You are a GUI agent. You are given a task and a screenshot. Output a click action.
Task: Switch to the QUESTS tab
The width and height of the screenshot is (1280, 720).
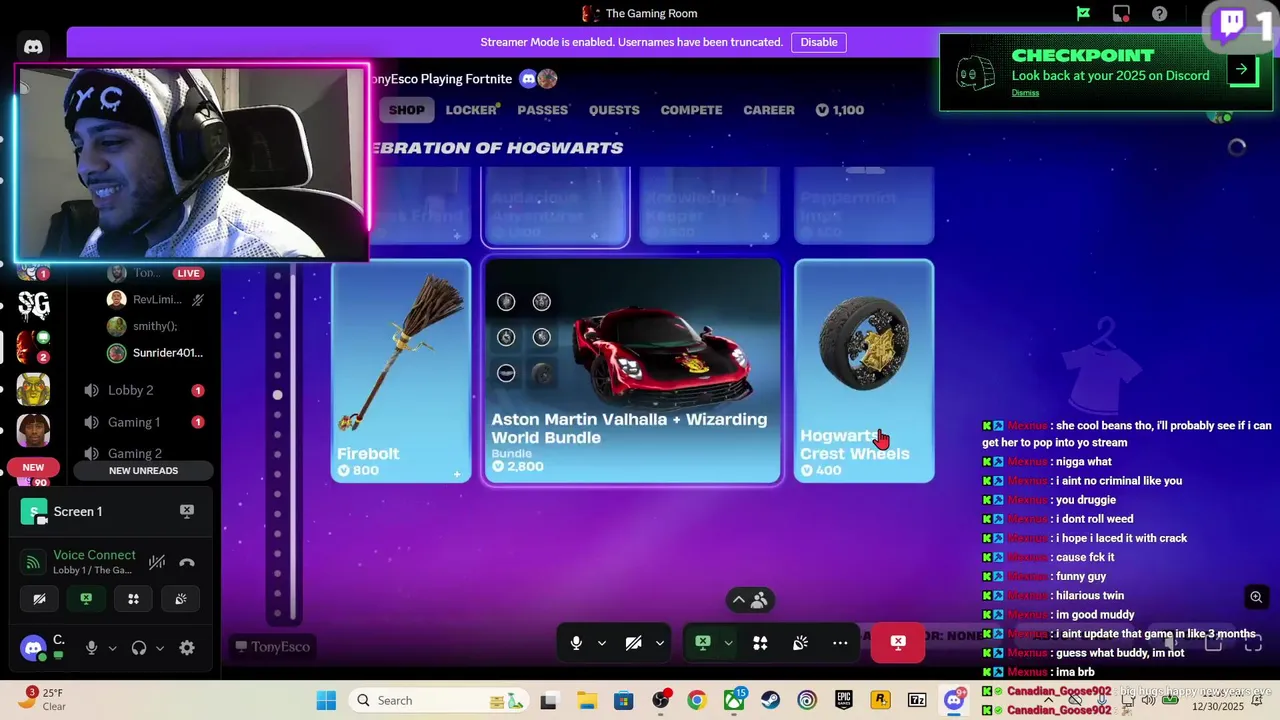[614, 110]
